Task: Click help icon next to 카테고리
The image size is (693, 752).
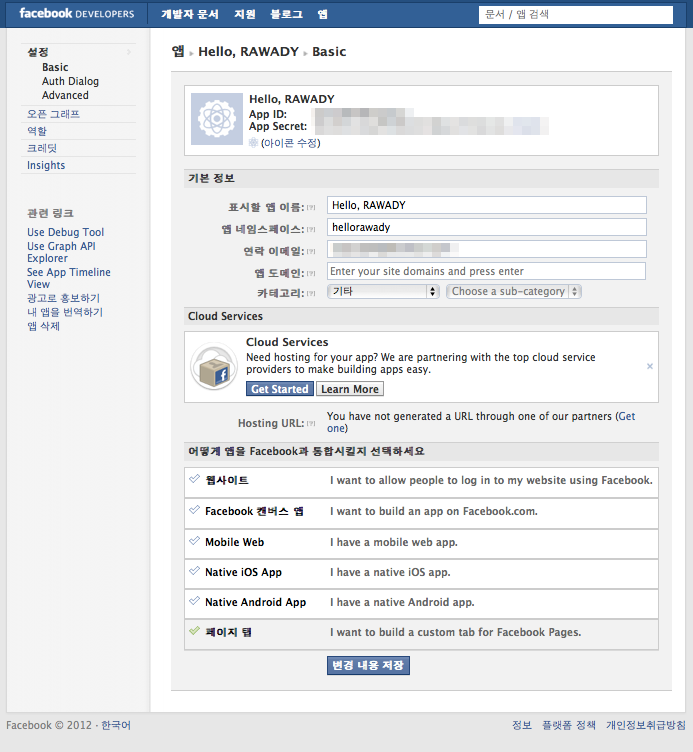Action: click(x=311, y=294)
